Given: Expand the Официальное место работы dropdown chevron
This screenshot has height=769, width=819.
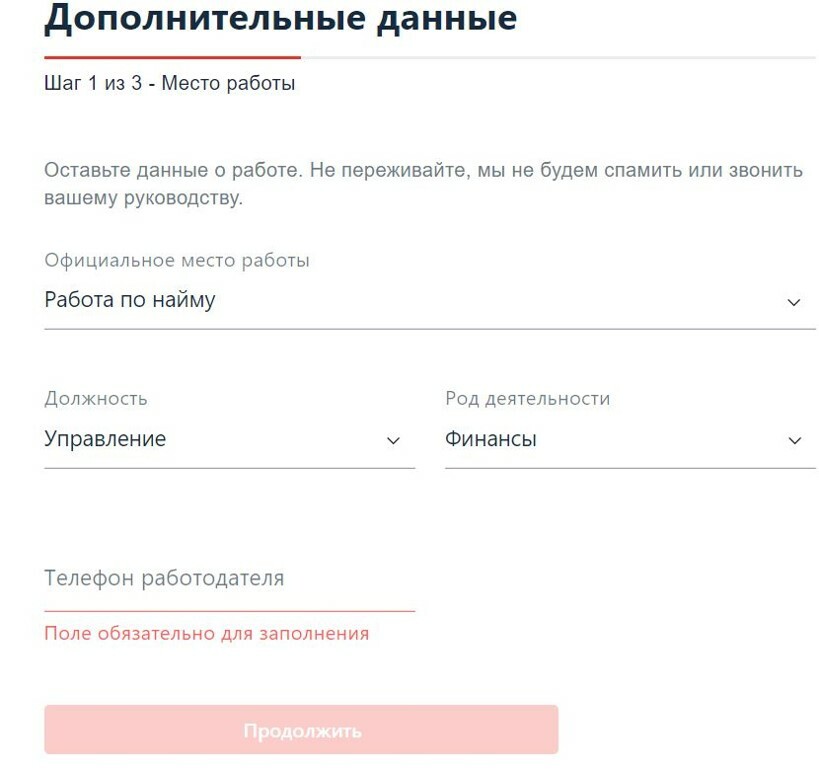Looking at the screenshot, I should [794, 302].
